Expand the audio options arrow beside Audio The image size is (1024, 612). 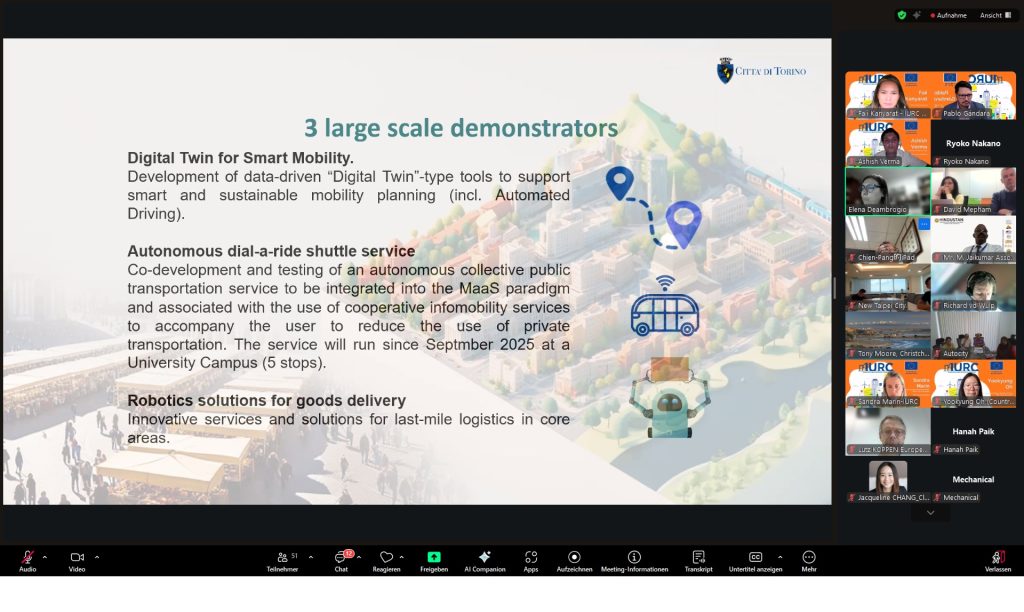coord(44,557)
